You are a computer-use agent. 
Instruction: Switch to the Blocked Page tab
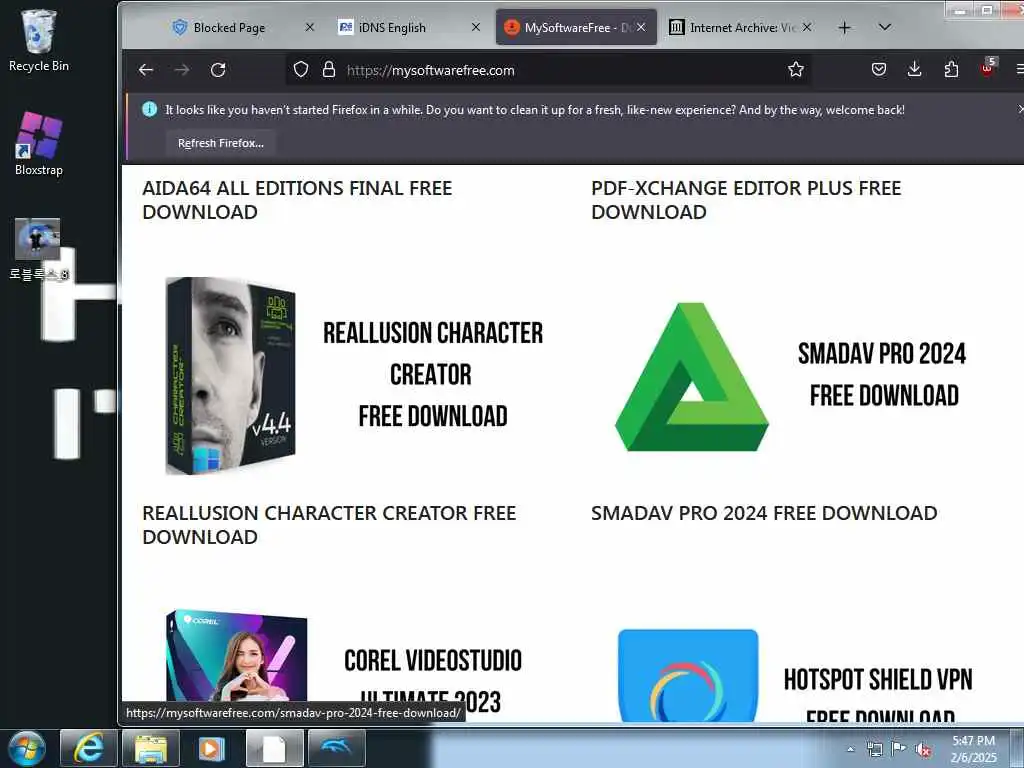[x=229, y=27]
